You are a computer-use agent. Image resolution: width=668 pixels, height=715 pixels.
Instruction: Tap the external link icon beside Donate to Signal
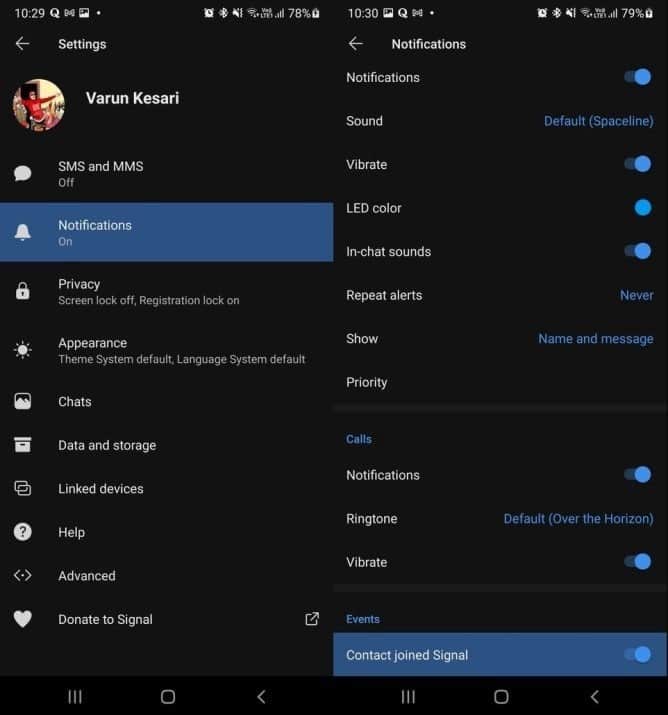coord(312,619)
